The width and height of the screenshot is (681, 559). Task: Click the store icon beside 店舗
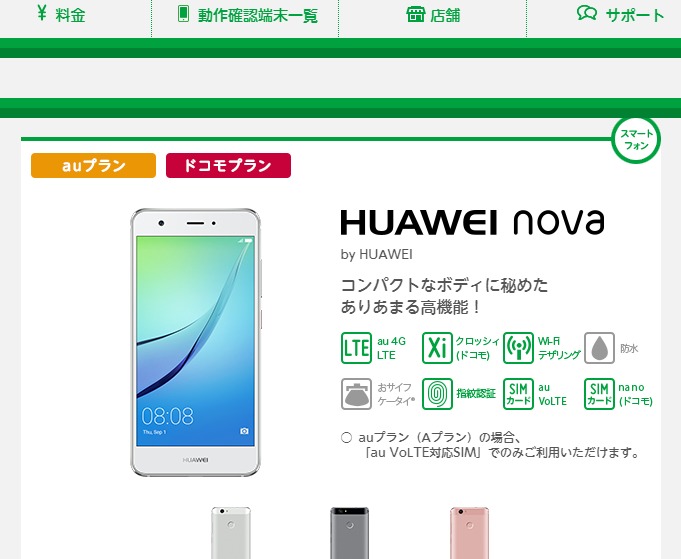tap(415, 14)
